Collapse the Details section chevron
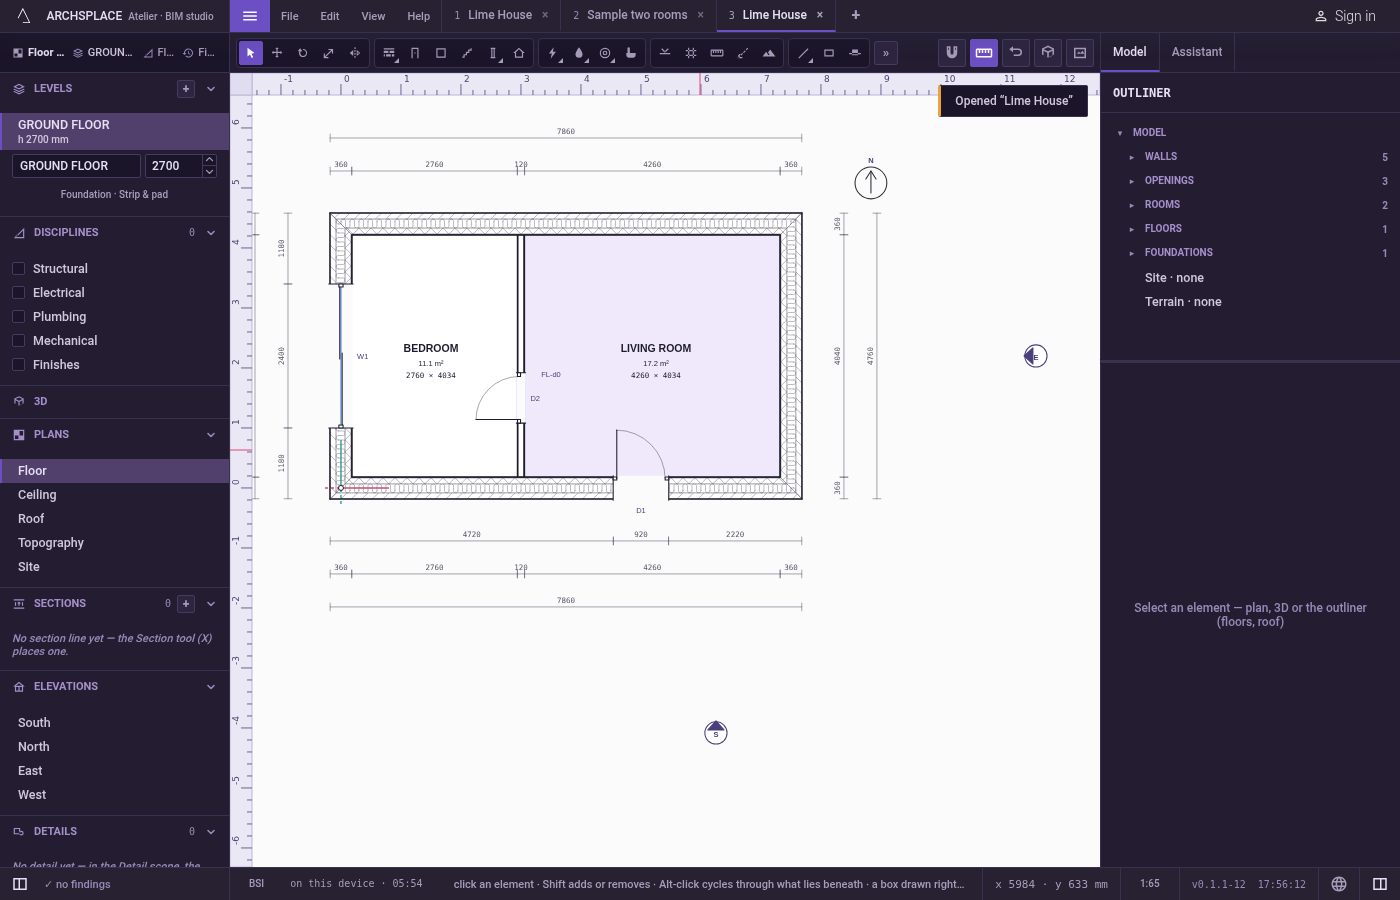This screenshot has height=900, width=1400. 211,832
